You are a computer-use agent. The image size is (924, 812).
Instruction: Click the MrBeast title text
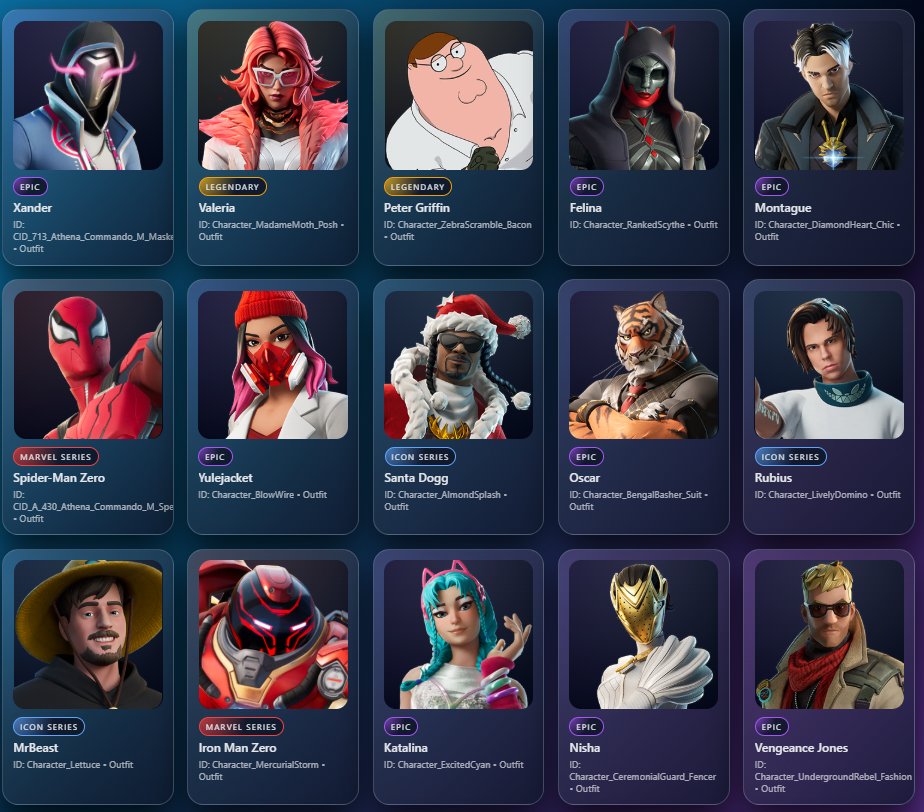(36, 748)
